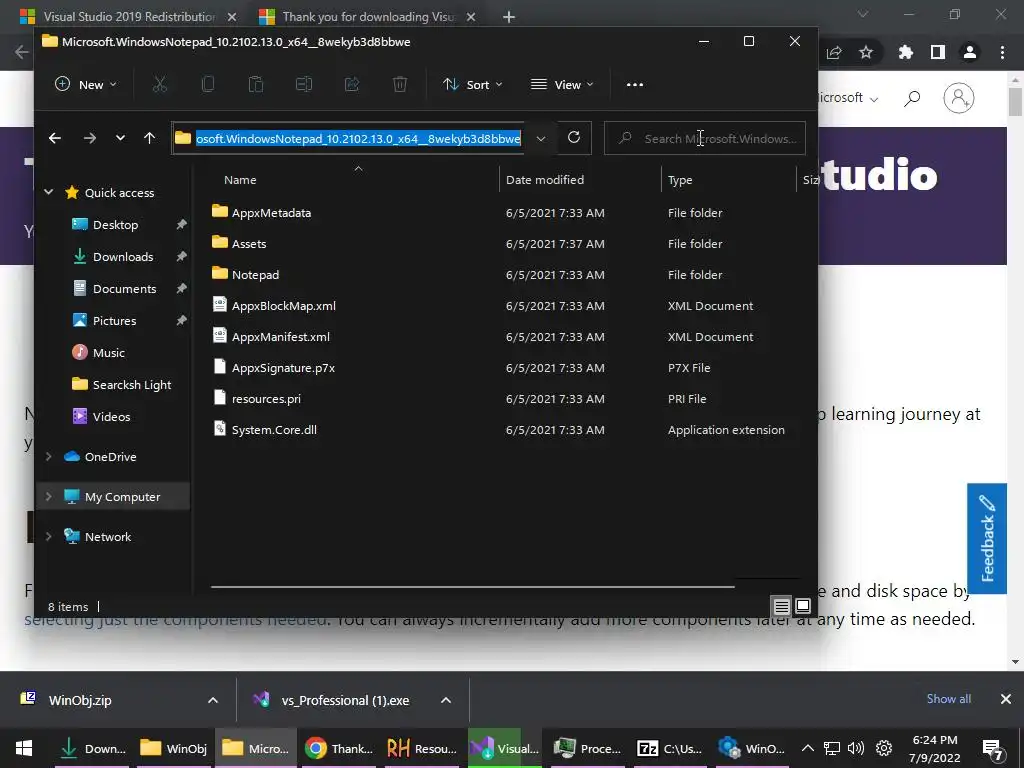Viewport: 1024px width, 768px height.
Task: Sort by Type column header
Action: (680, 180)
